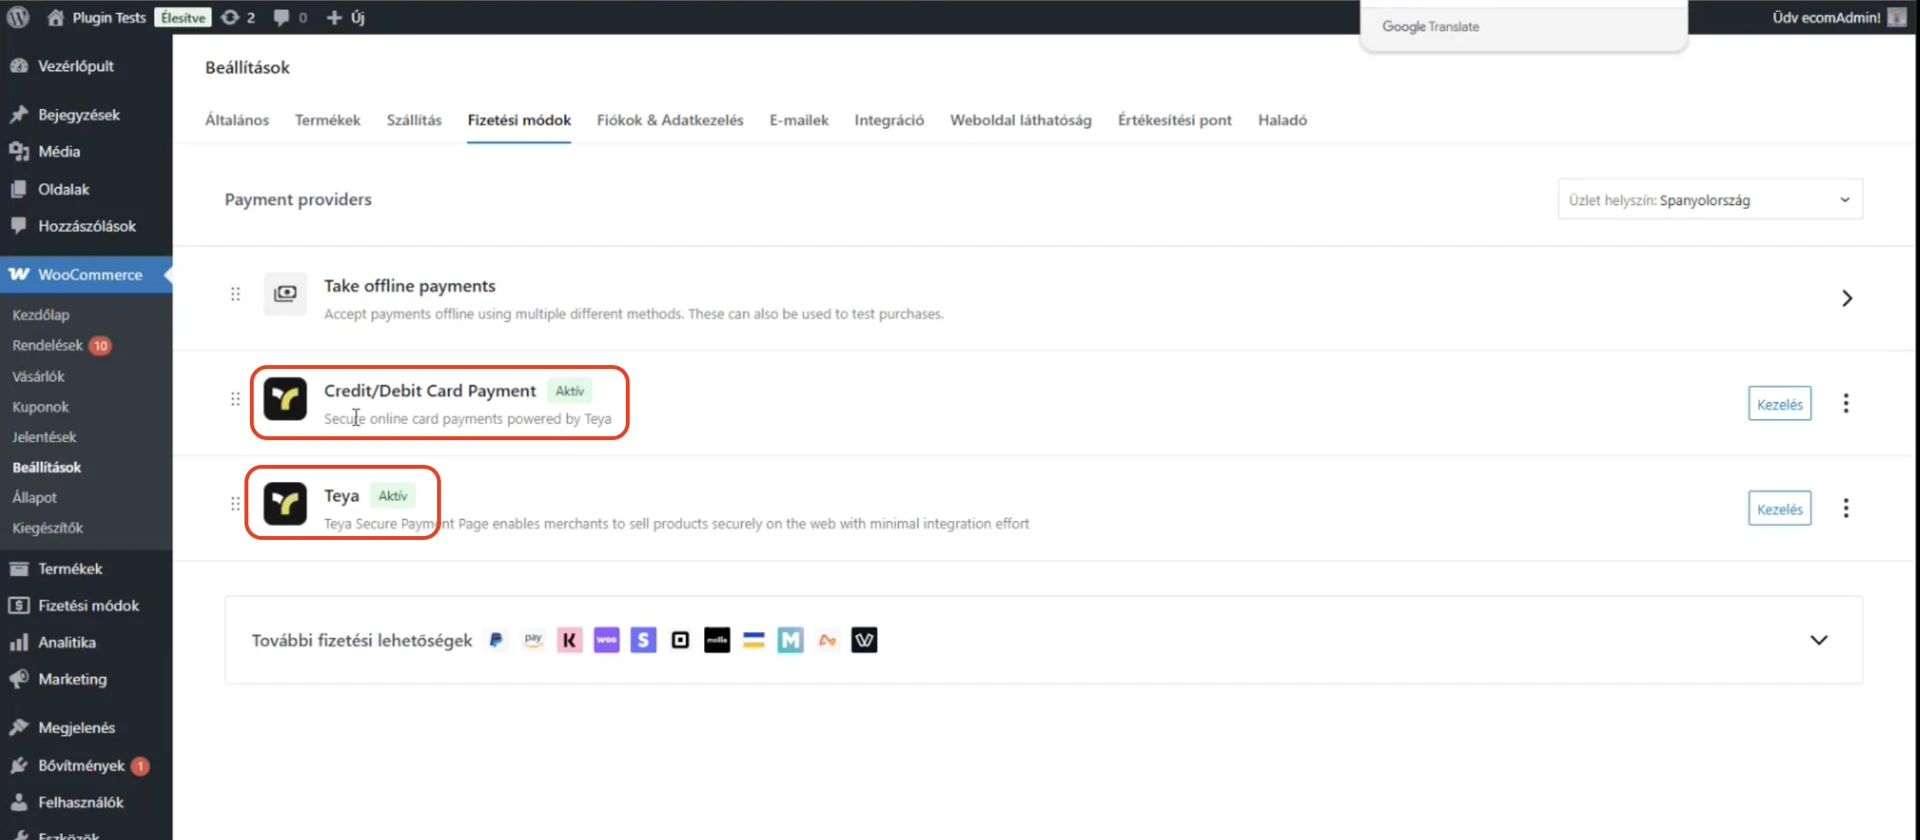Go to Bővítmények in the sidebar
Screen dimensions: 1920x840
coord(81,765)
